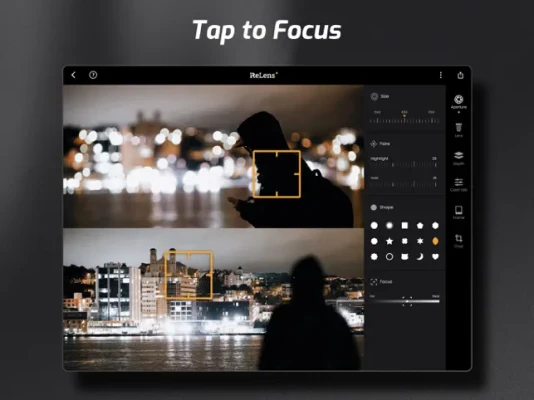Open the color adjustment sliders tool

point(458,185)
